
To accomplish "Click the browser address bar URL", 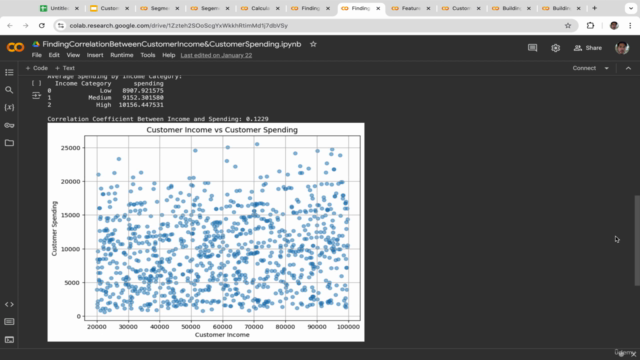I will coord(179,25).
